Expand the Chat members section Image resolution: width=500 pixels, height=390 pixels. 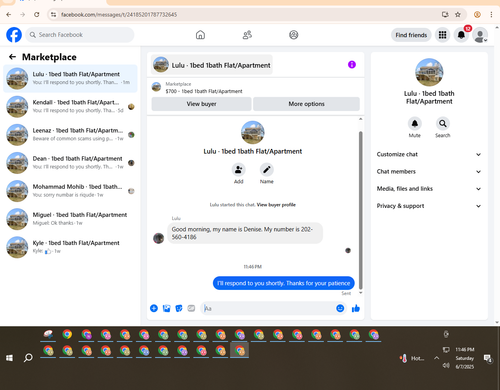(x=429, y=172)
